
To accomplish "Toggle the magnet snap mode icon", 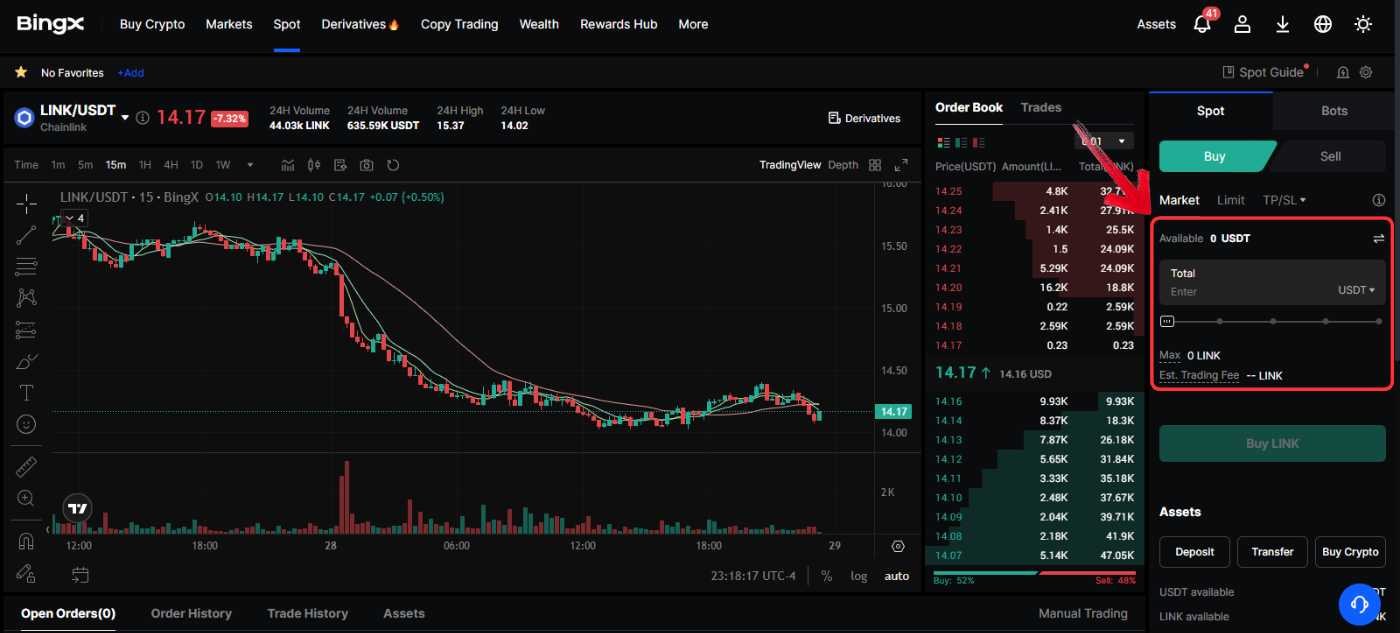I will (x=27, y=541).
